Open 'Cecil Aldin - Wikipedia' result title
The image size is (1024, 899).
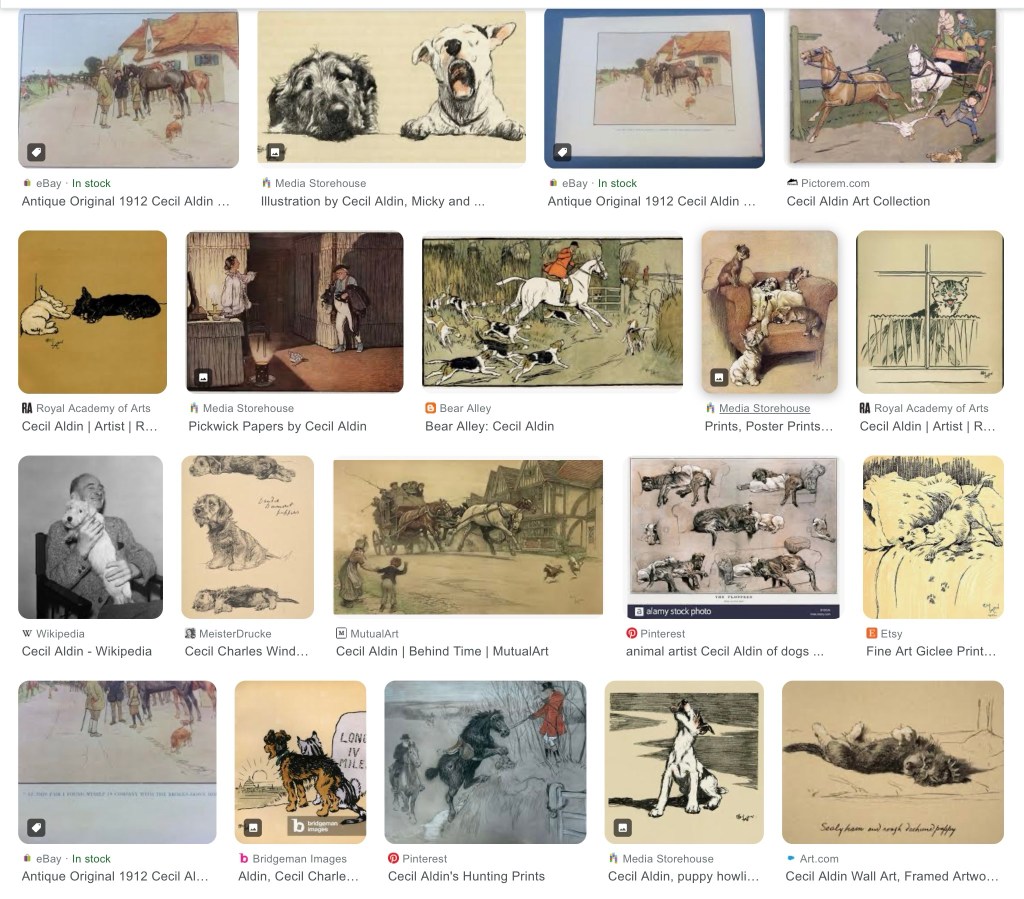[x=87, y=651]
